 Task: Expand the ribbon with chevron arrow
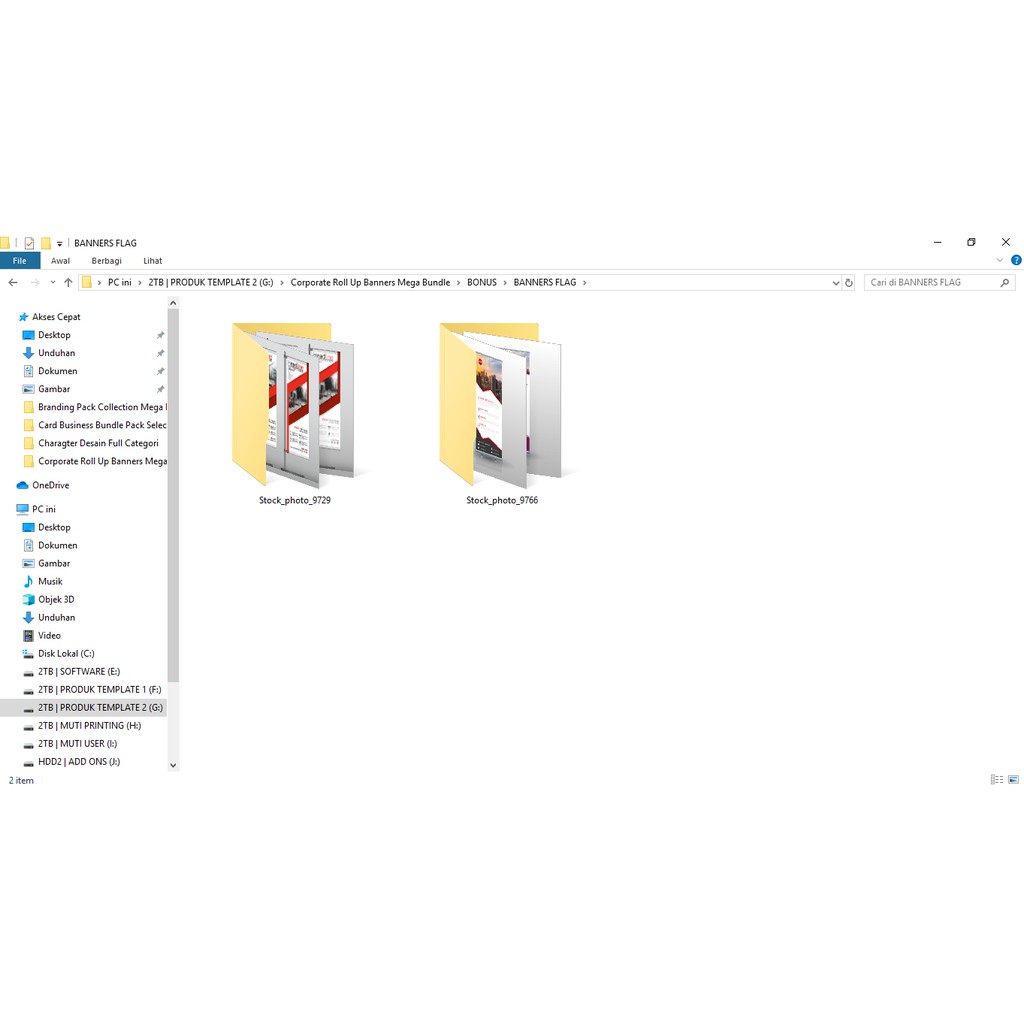click(x=1001, y=261)
